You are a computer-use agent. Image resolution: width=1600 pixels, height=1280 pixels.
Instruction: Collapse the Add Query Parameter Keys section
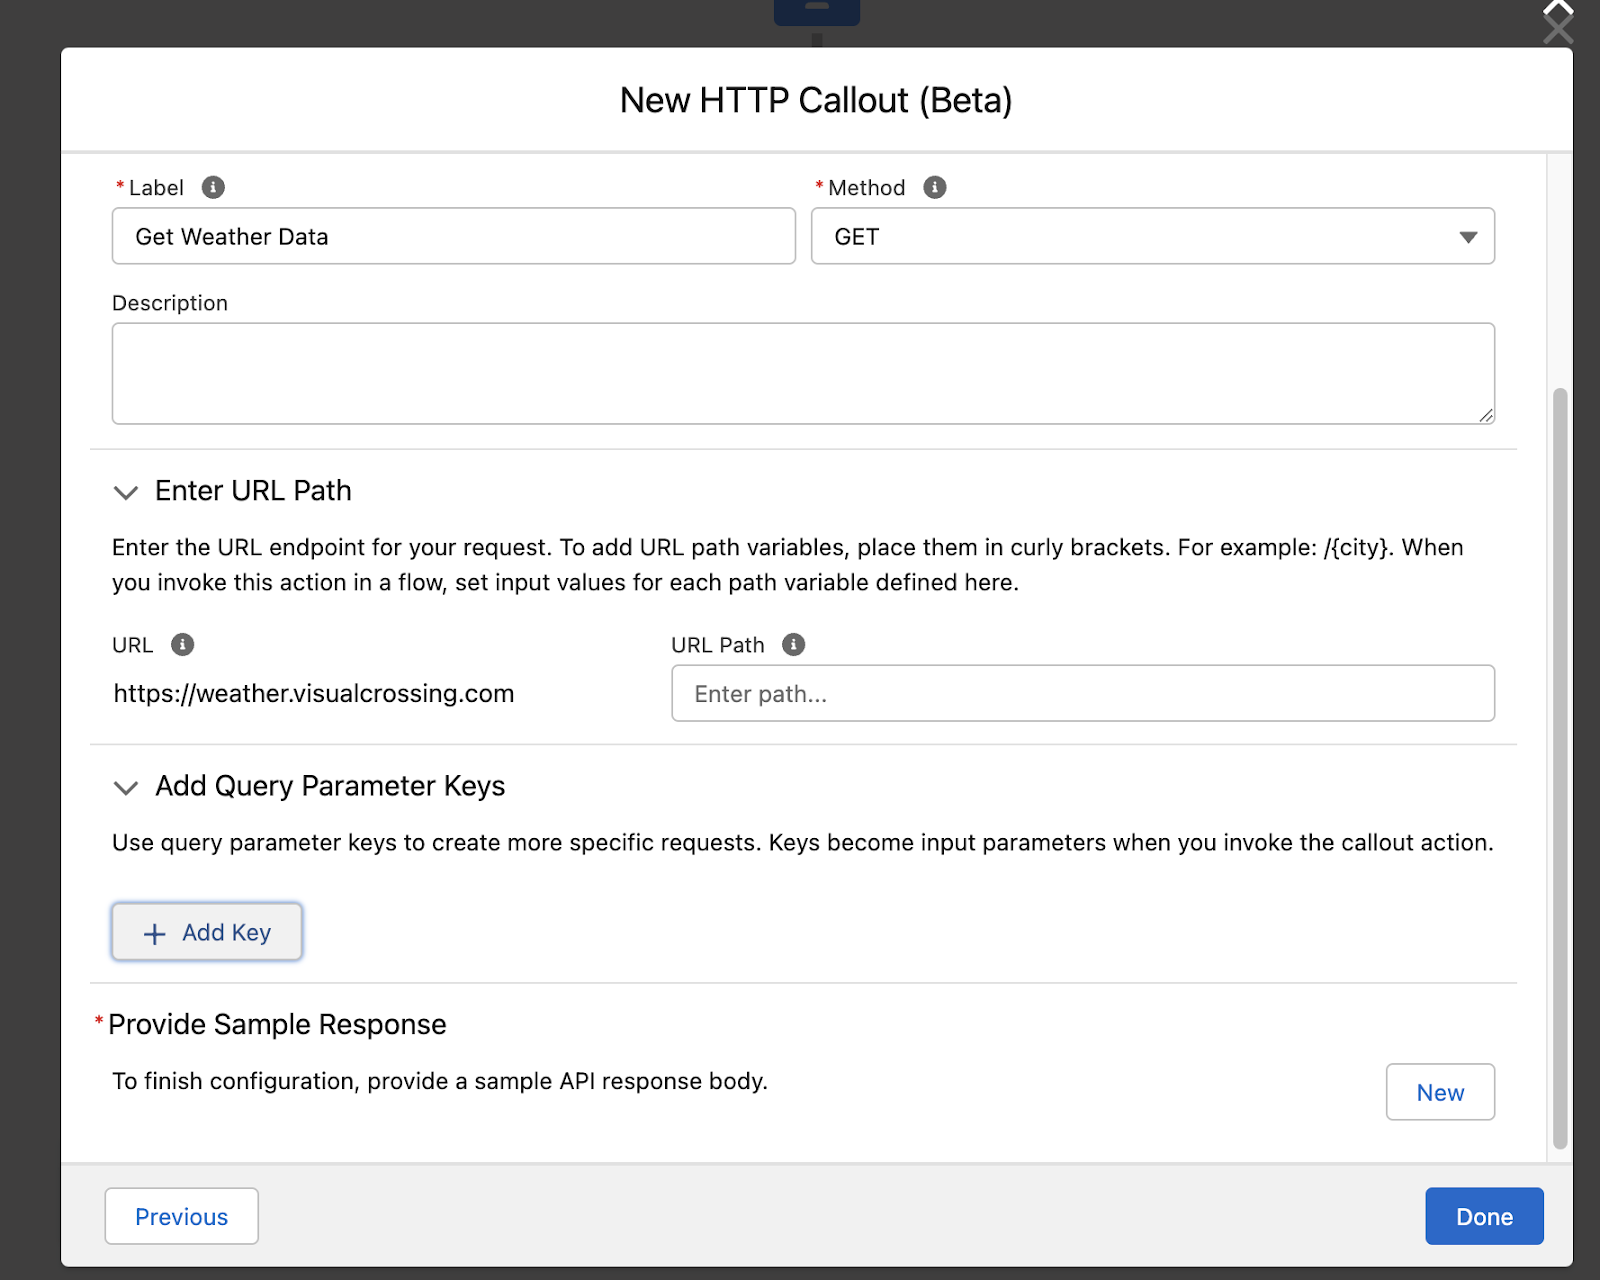pyautogui.click(x=126, y=787)
